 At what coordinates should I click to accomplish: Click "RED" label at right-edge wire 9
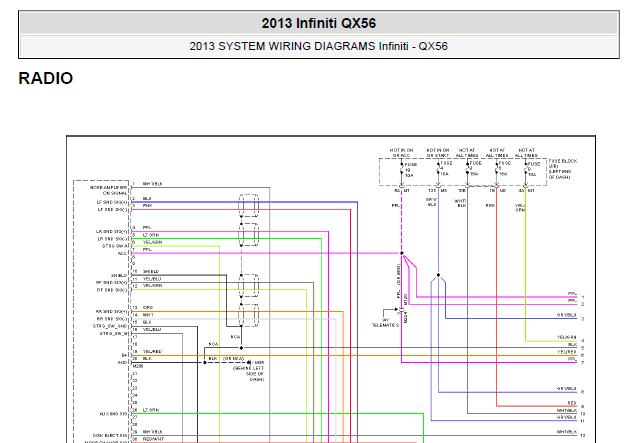click(x=572, y=403)
